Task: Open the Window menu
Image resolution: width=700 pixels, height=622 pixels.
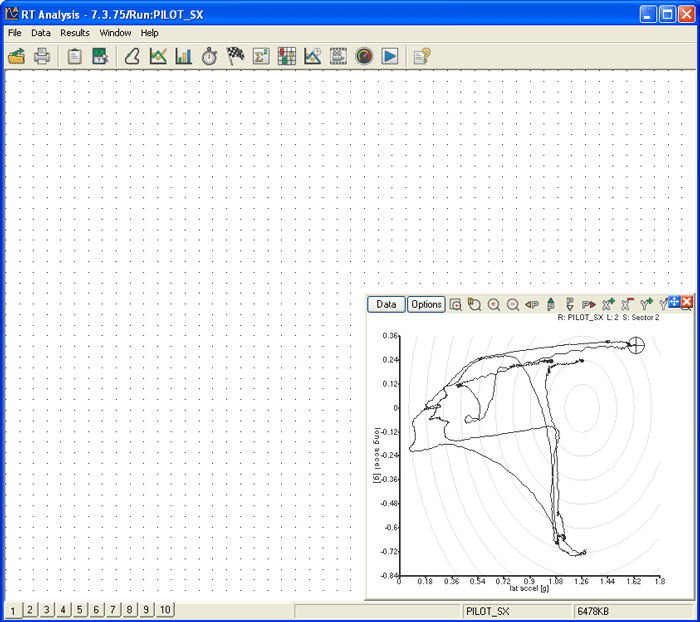Action: [115, 32]
